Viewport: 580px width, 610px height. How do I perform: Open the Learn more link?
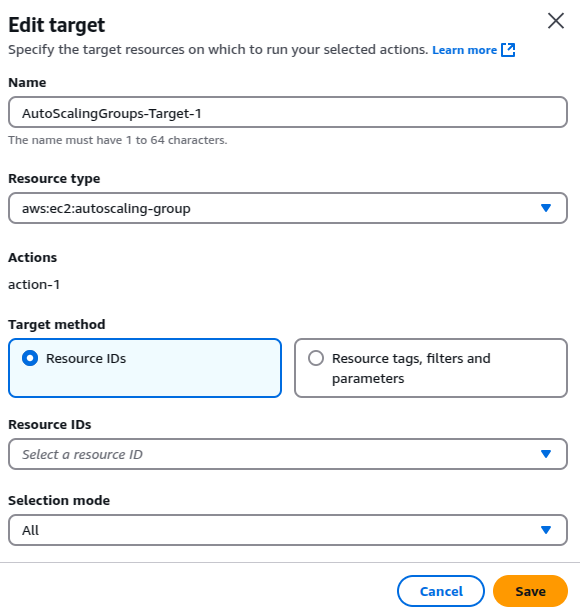click(464, 50)
